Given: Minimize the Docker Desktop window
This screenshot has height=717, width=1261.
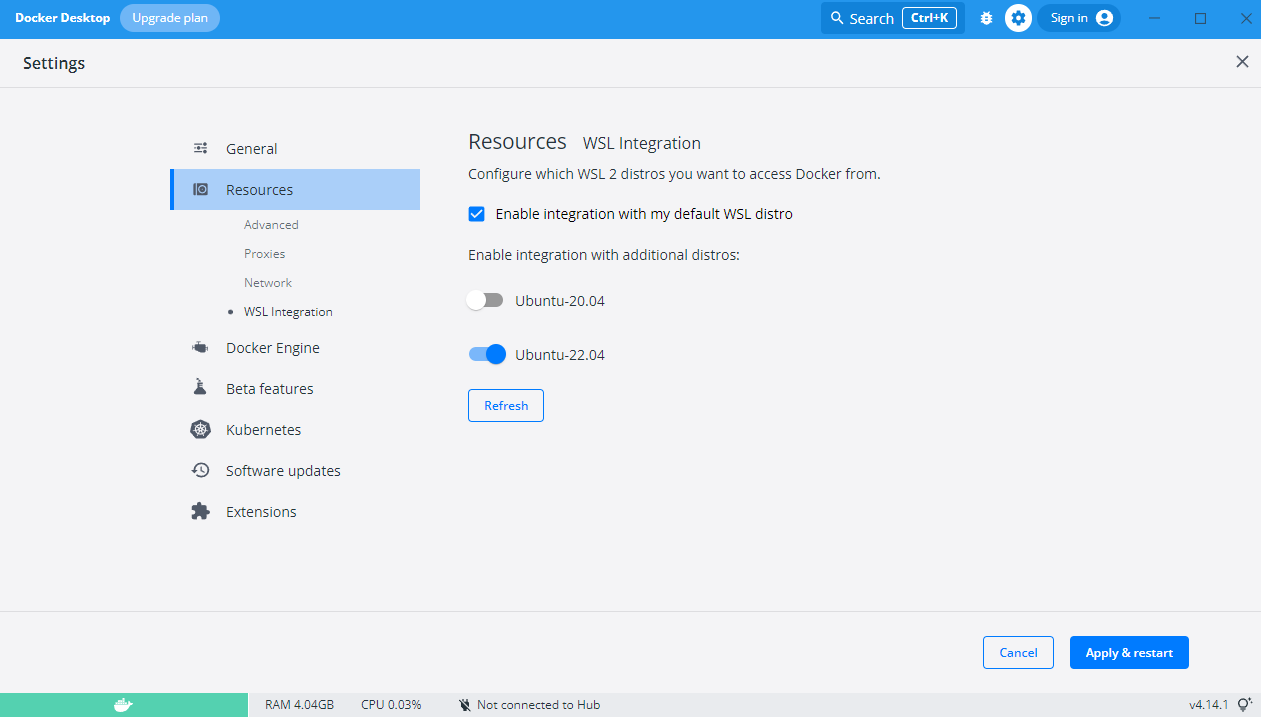Looking at the screenshot, I should [1156, 18].
